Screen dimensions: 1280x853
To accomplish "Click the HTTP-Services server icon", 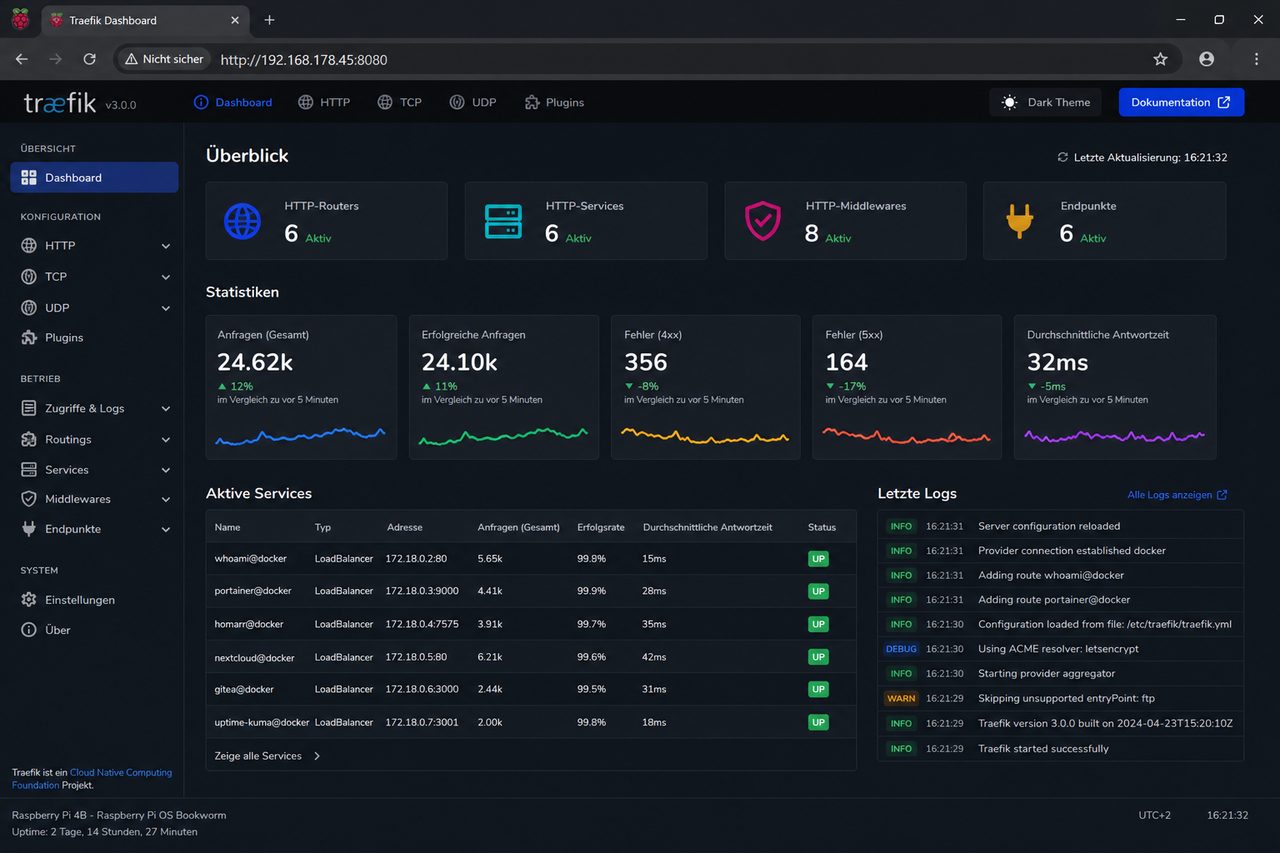I will point(503,221).
